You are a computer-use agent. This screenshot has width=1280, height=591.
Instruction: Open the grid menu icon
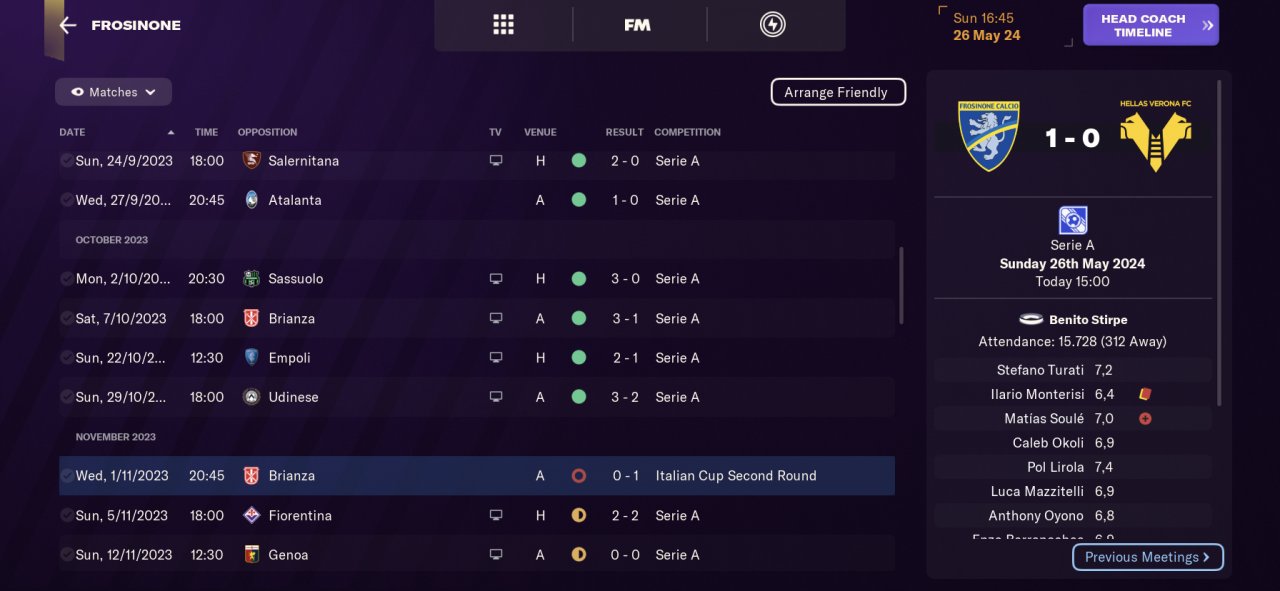point(503,25)
